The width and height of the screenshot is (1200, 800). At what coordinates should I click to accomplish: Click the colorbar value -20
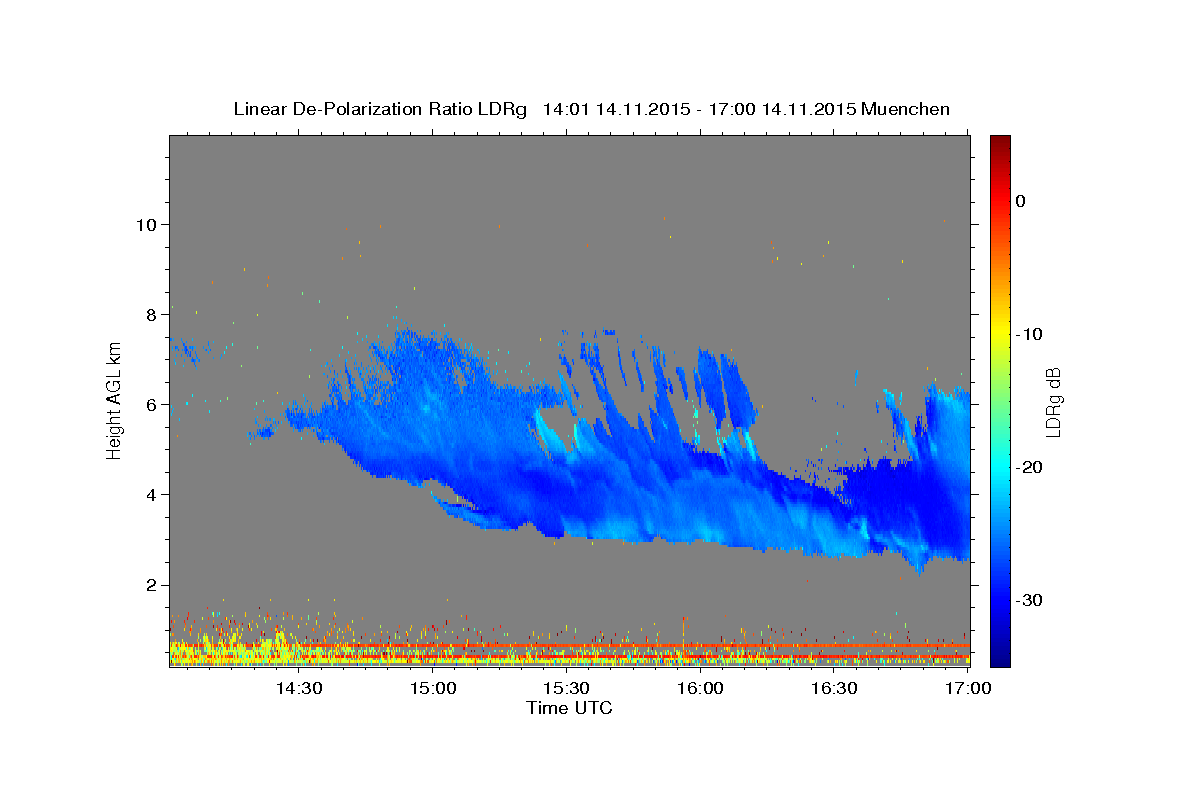pos(1030,467)
